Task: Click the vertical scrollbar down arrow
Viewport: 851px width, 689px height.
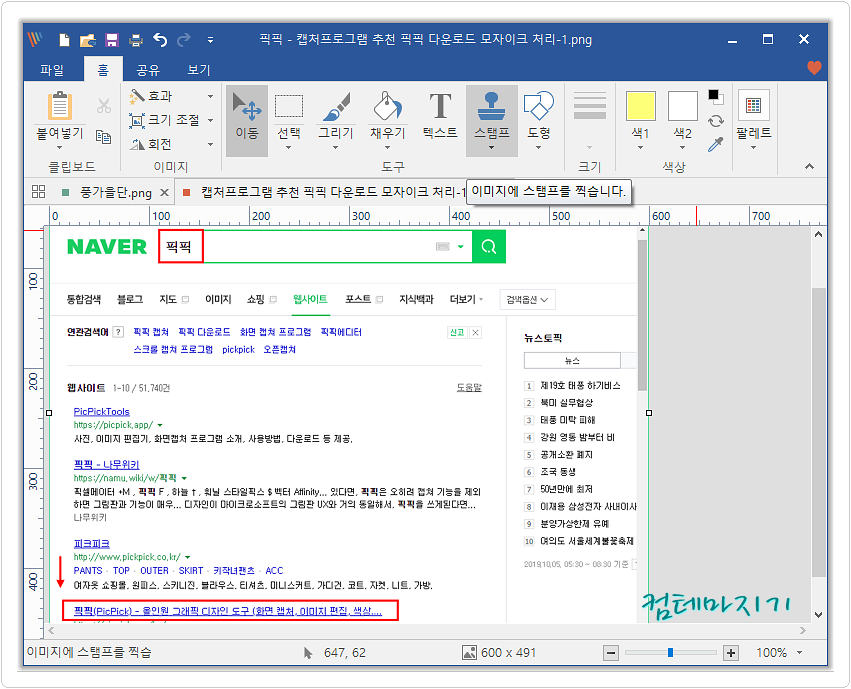Action: (x=818, y=615)
